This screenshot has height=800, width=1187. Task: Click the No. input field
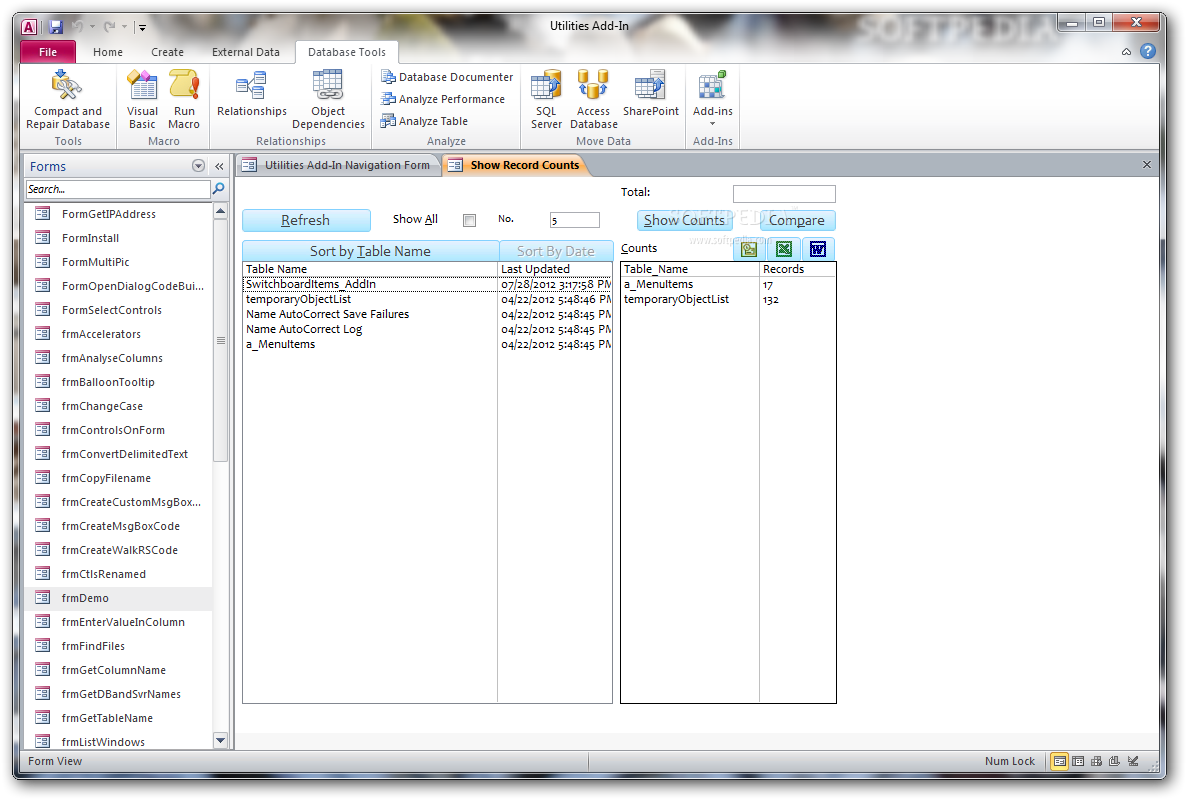pos(575,220)
